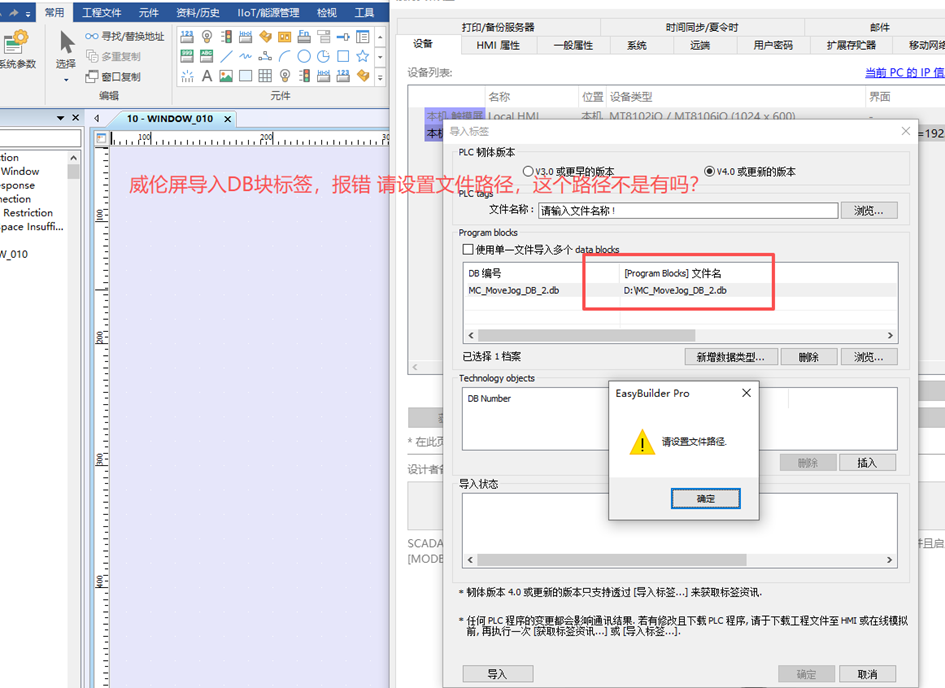
Task: Select V4.0 or newer firmware radio
Action: coord(710,171)
